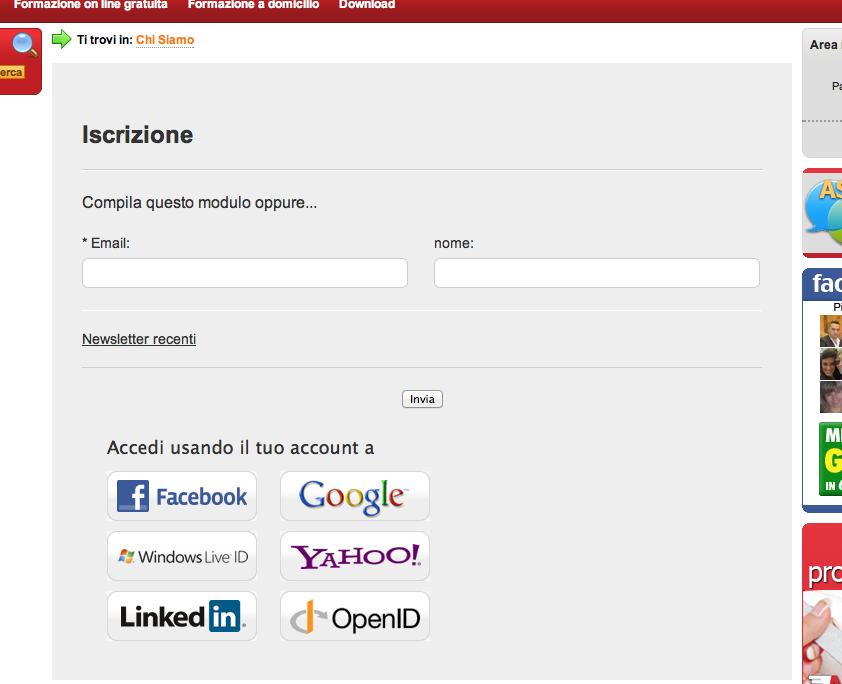Click the Iscrizione heading
This screenshot has height=684, width=842.
coord(137,134)
